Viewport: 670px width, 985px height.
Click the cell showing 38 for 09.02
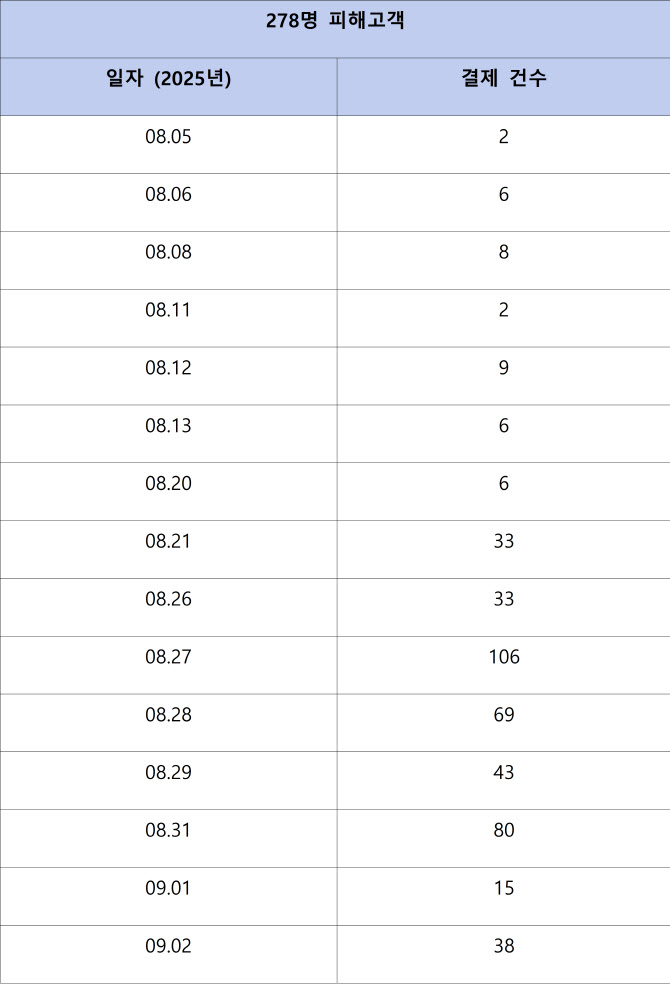click(x=503, y=946)
